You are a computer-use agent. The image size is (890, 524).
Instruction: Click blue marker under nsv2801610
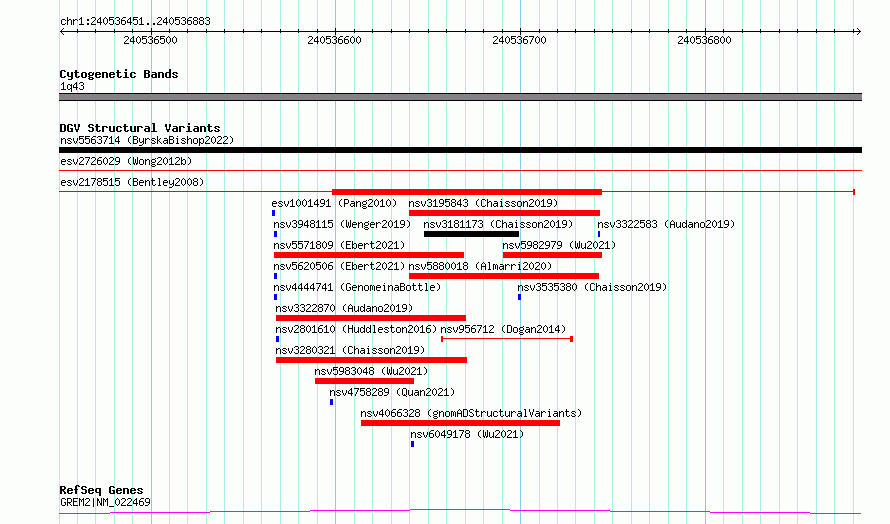click(x=278, y=339)
